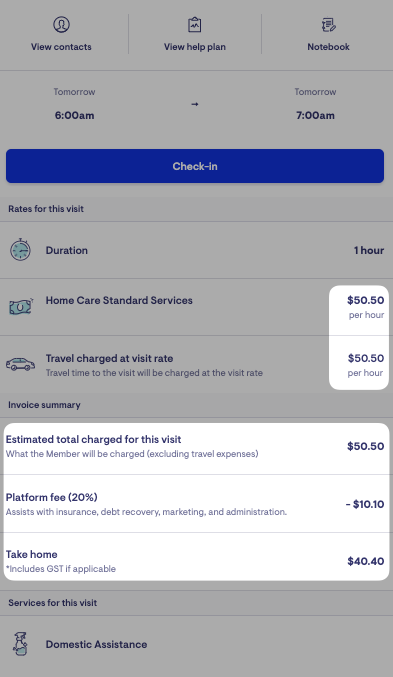Screen dimensions: 393x677
Task: Open the Notebook icon
Action: pos(329,25)
